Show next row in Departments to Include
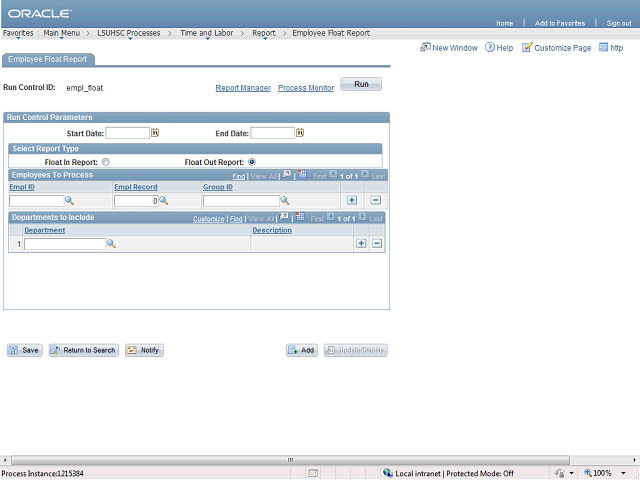Viewport: 640px width, 480px height. 362,217
